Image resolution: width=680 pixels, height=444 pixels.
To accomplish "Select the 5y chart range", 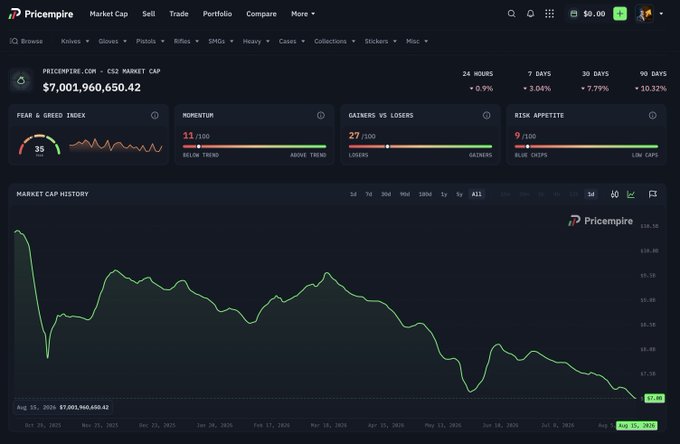I will click(459, 194).
